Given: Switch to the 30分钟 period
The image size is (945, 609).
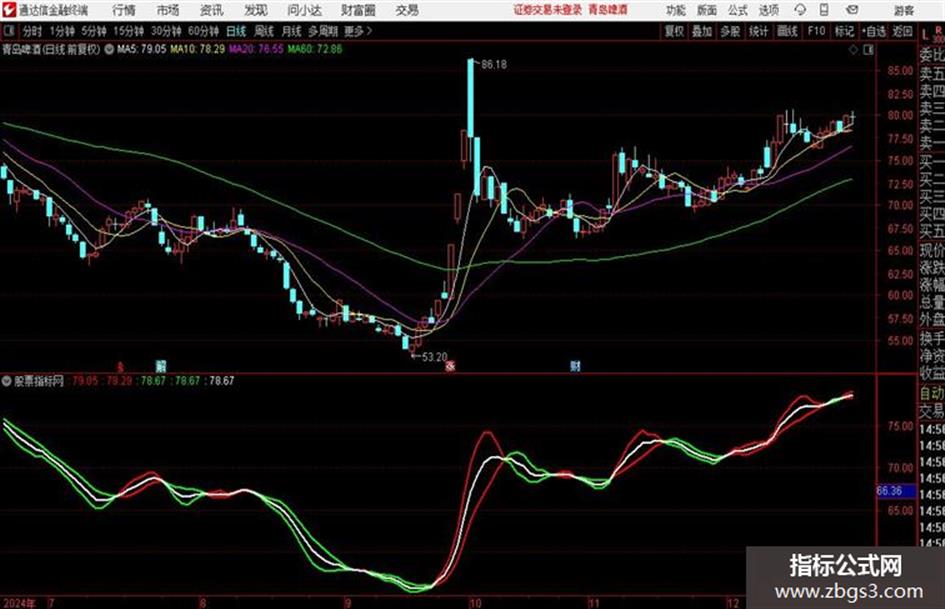Looking at the screenshot, I should coord(166,31).
